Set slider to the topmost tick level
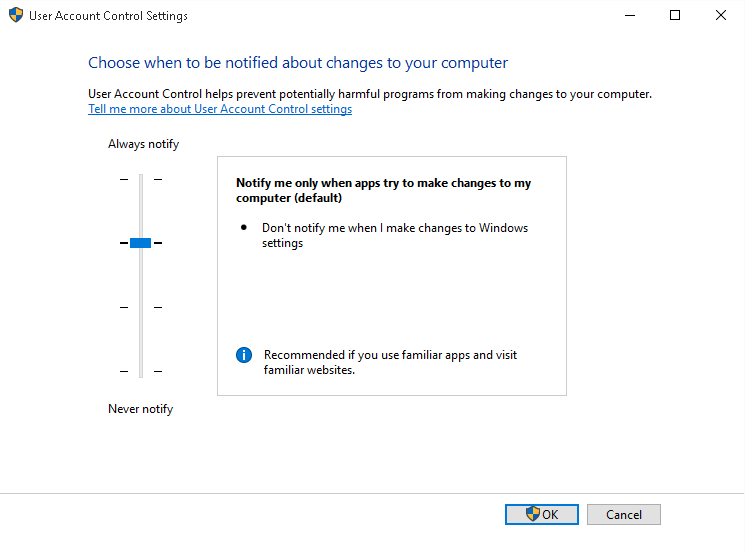745x552 pixels. pyautogui.click(x=141, y=179)
